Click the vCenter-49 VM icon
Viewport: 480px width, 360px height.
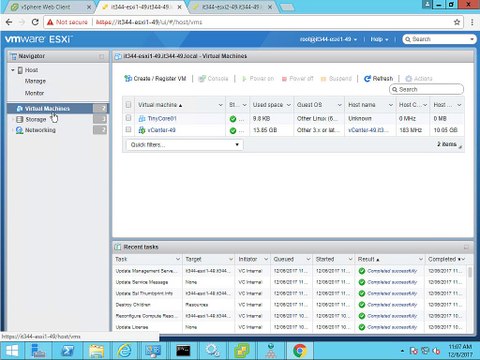pyautogui.click(x=142, y=130)
